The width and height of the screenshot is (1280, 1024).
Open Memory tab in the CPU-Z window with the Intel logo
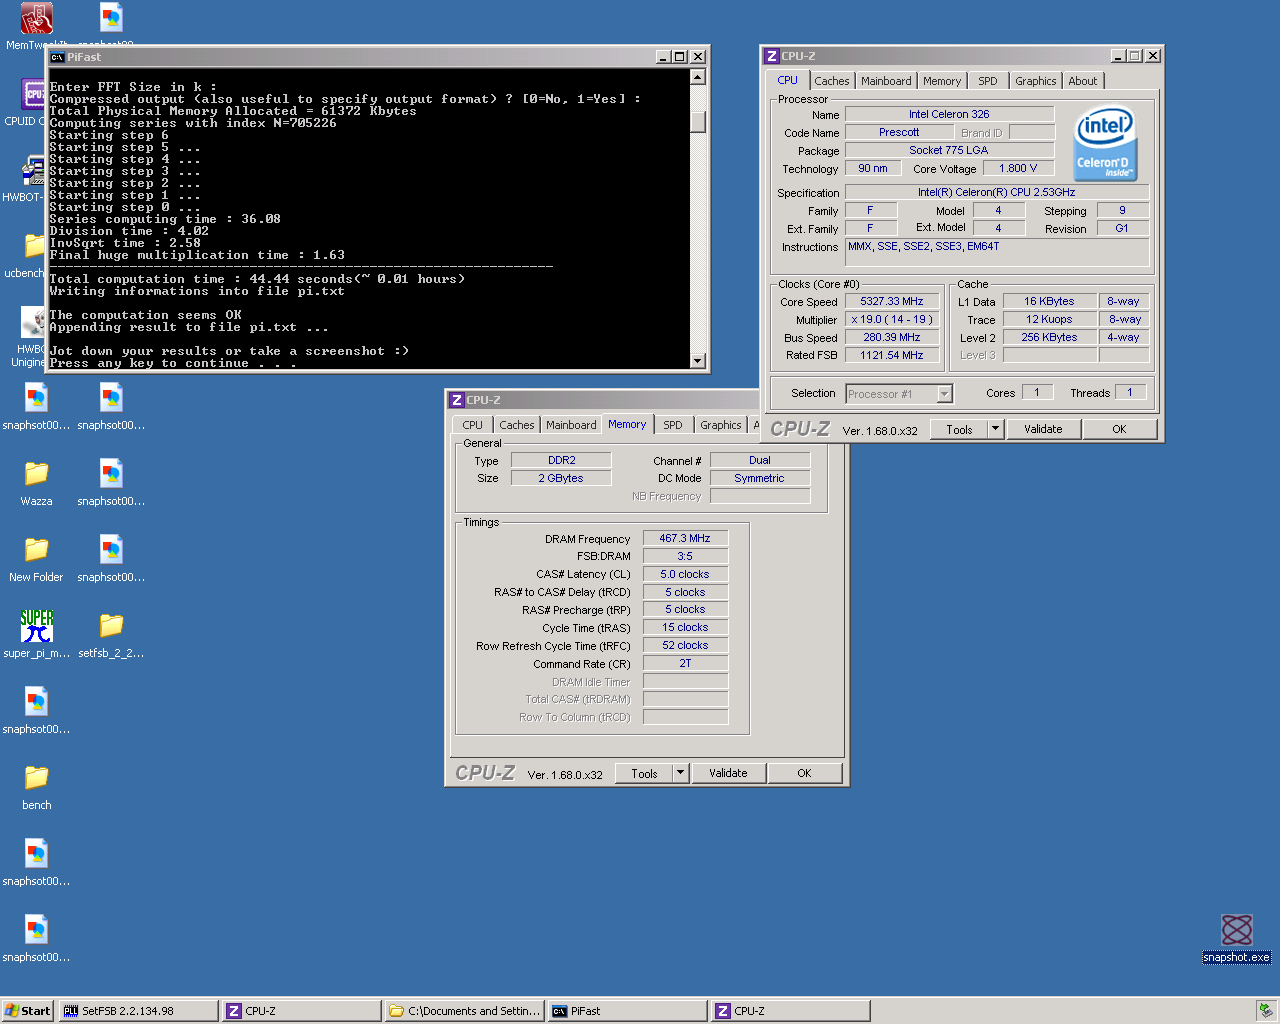pos(942,81)
